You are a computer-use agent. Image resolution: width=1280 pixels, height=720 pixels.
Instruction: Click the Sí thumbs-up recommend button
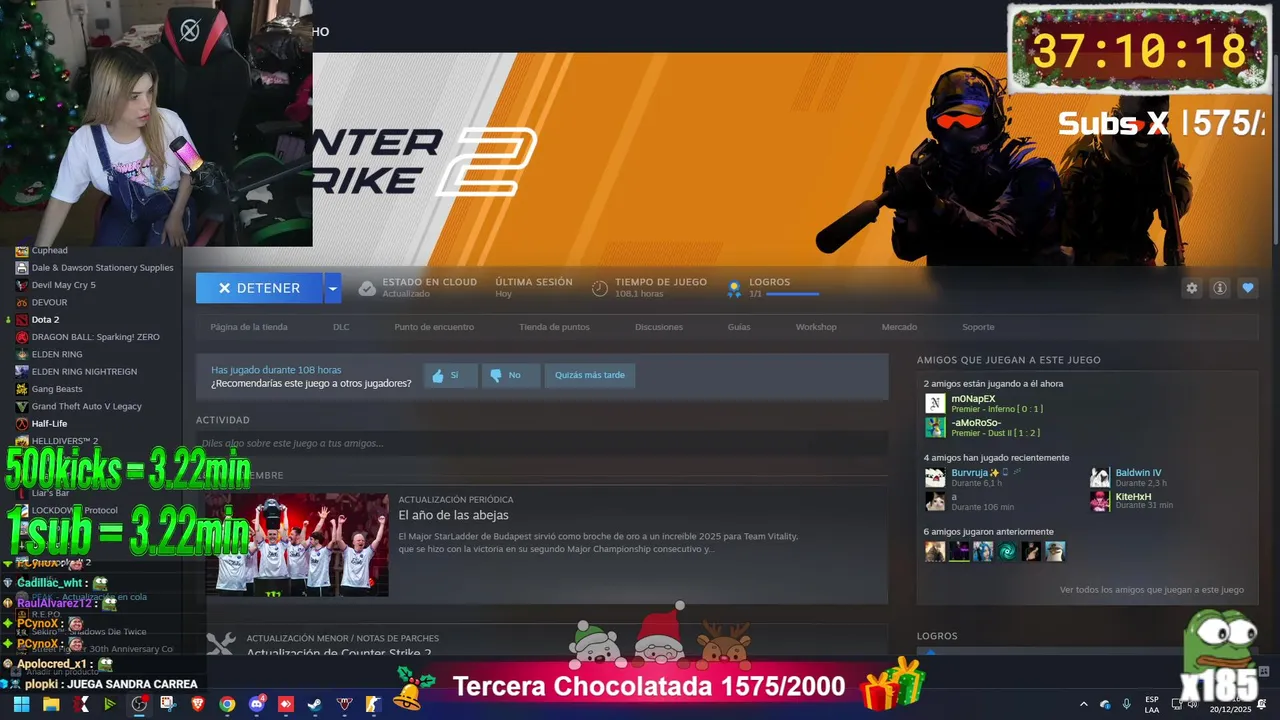(x=450, y=375)
